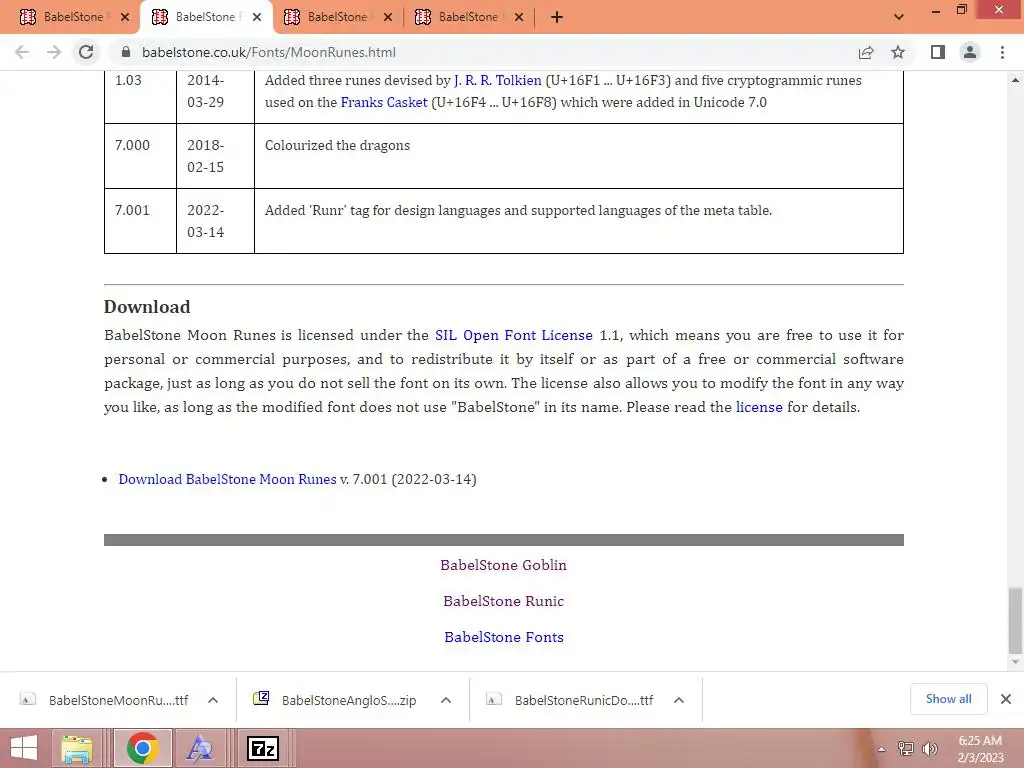Screen dimensions: 1024x768
Task: Expand options for BabelStoneRunicDo....ttf download
Action: [x=679, y=700]
